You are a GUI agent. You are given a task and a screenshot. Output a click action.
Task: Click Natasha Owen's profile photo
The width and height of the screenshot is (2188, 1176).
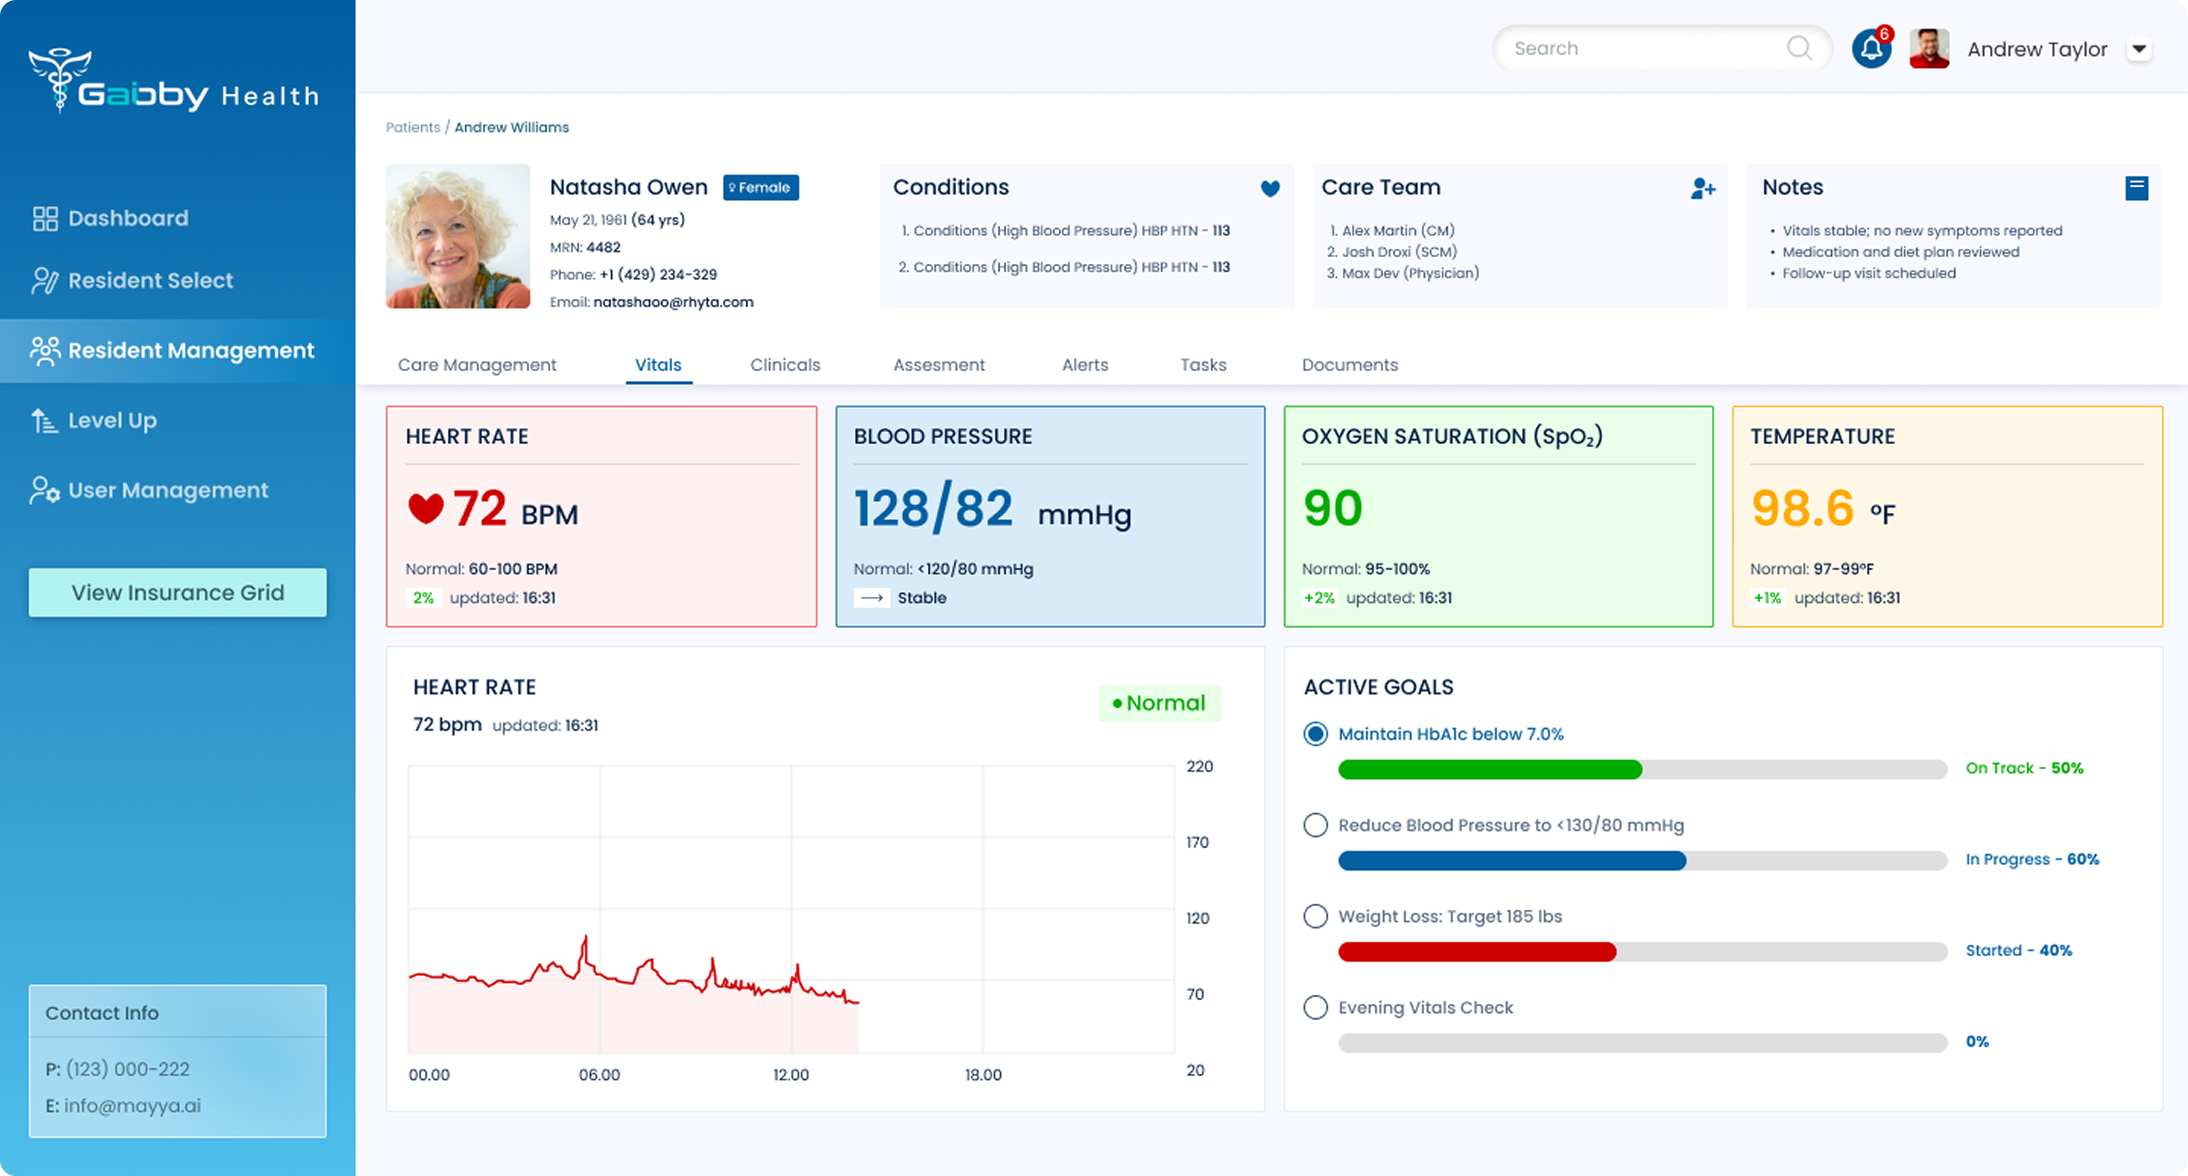[x=458, y=236]
